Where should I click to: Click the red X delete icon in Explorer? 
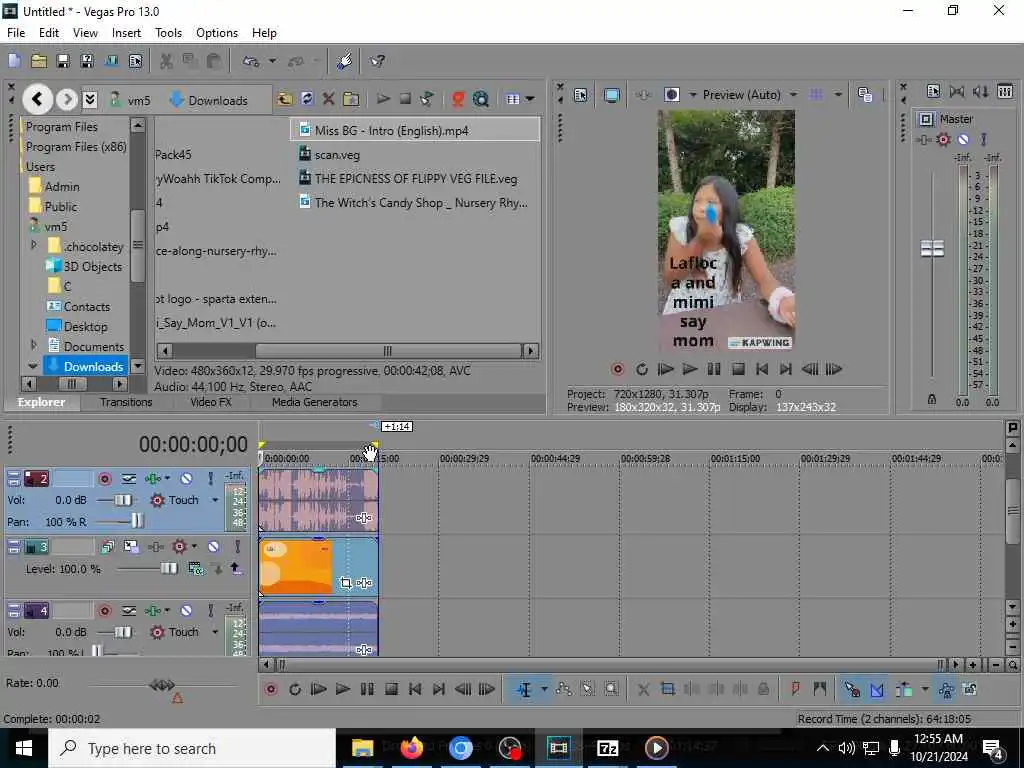click(x=328, y=99)
